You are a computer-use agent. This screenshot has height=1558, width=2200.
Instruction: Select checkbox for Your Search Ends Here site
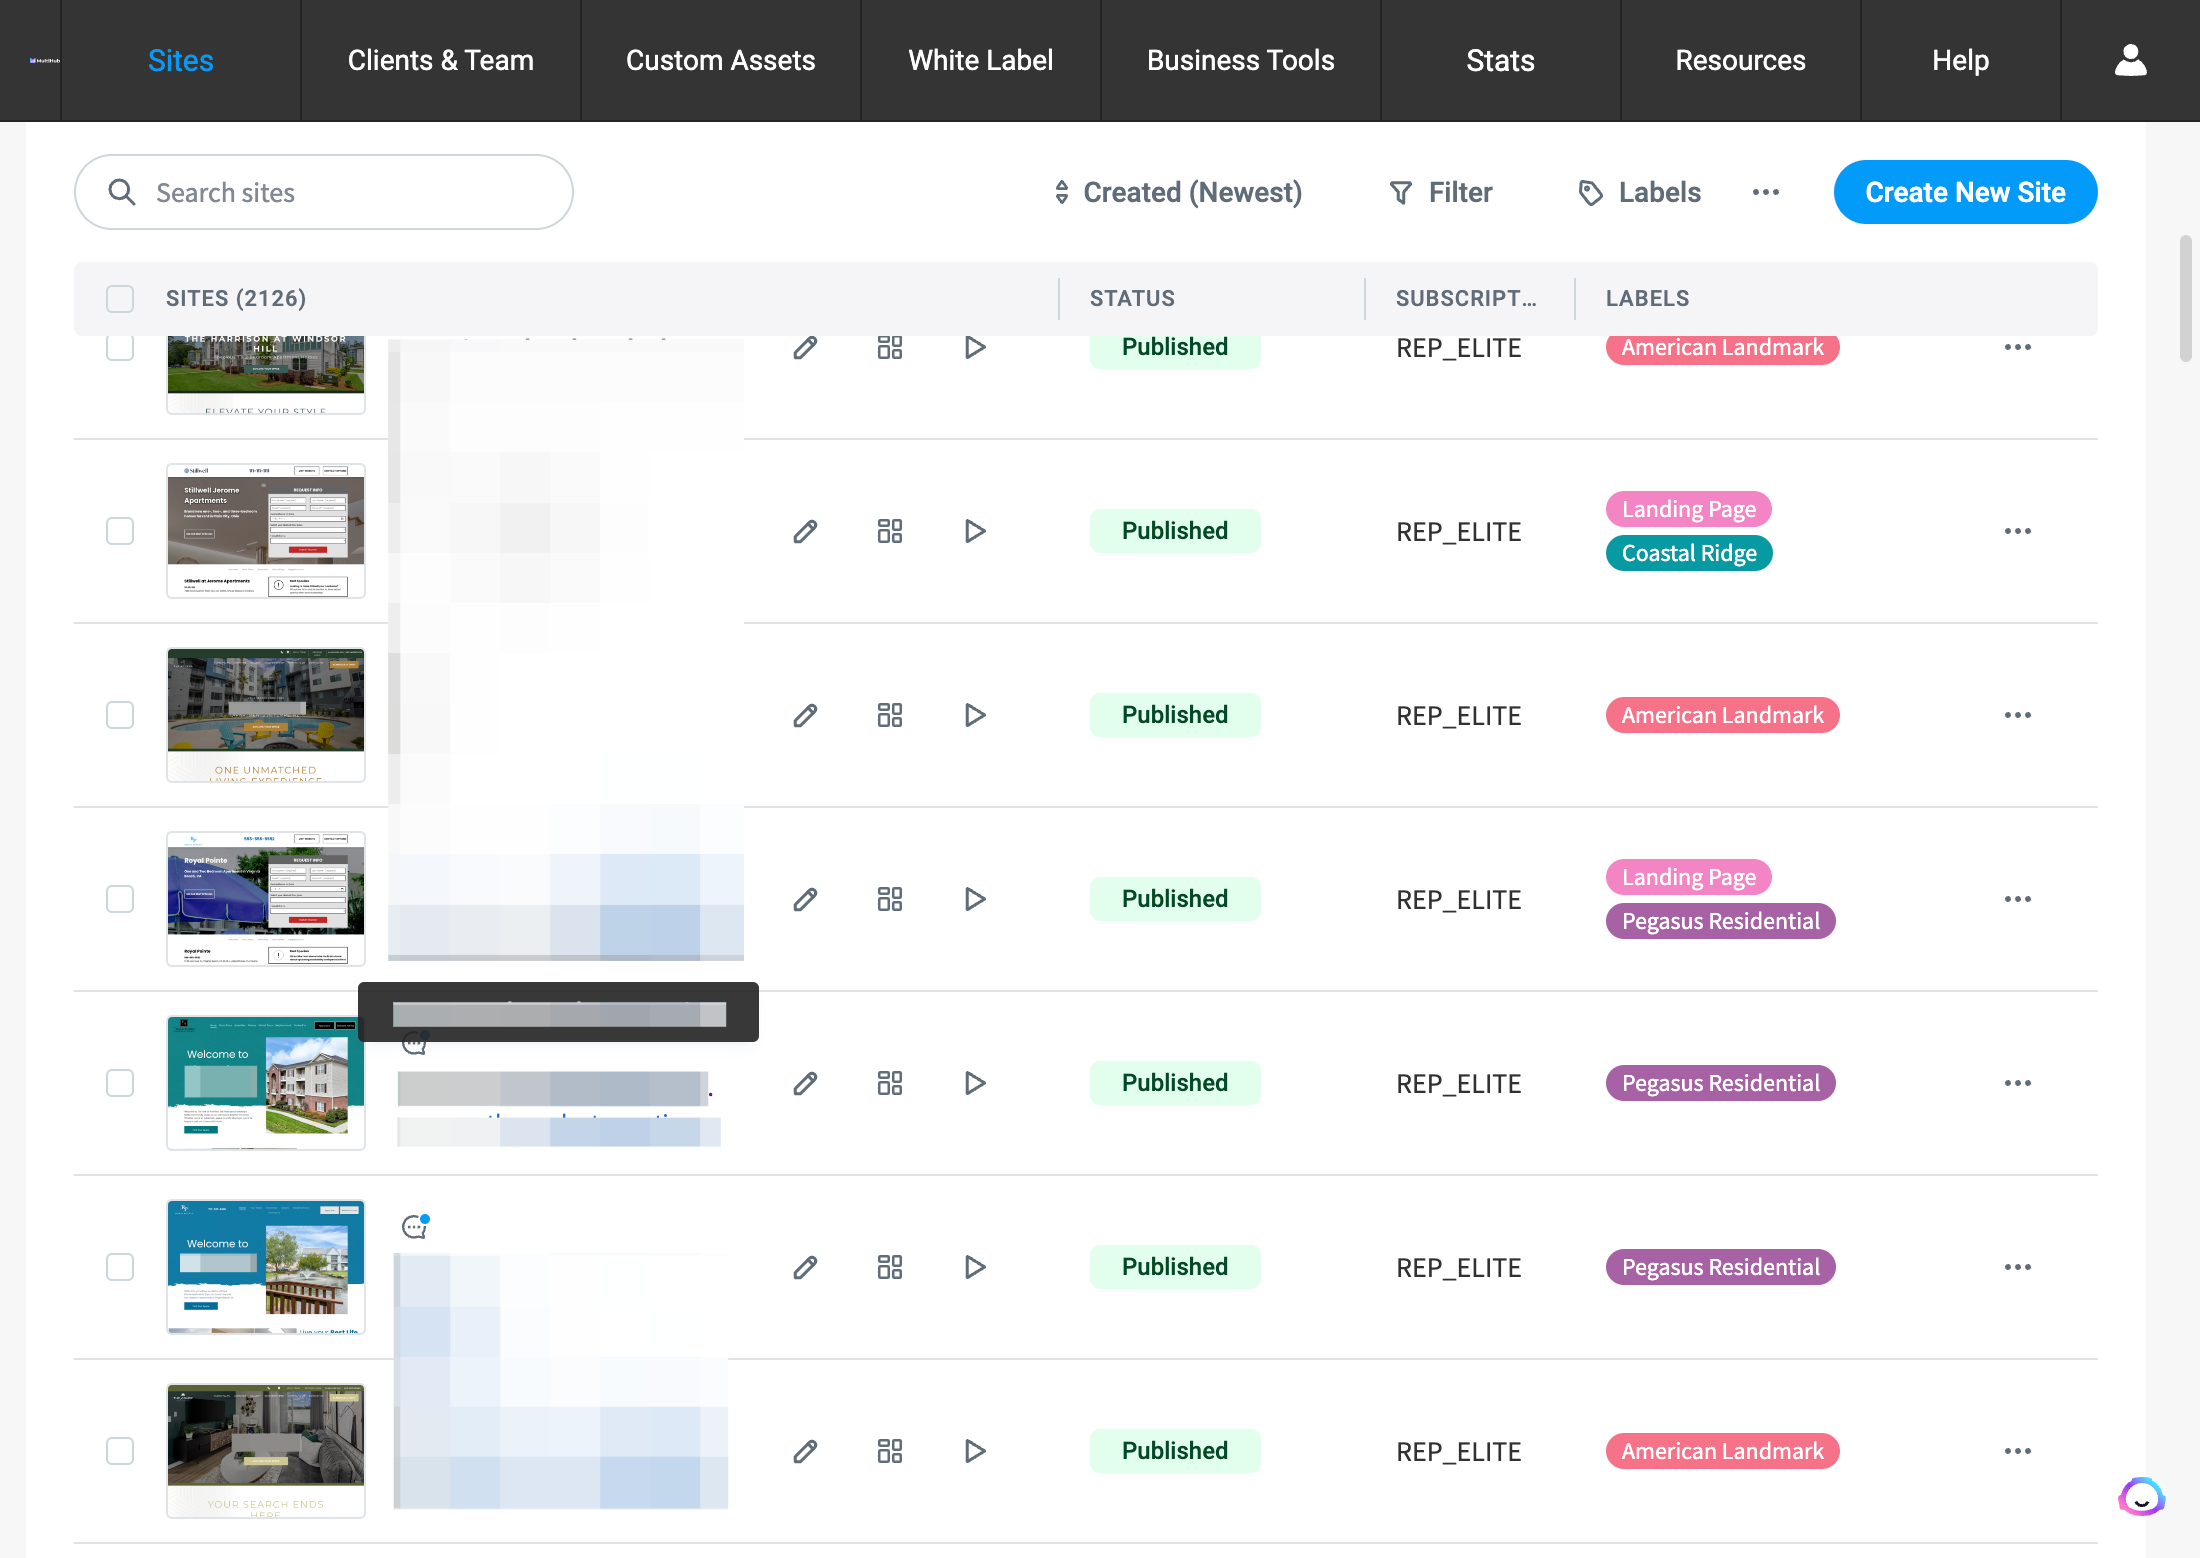pyautogui.click(x=120, y=1451)
